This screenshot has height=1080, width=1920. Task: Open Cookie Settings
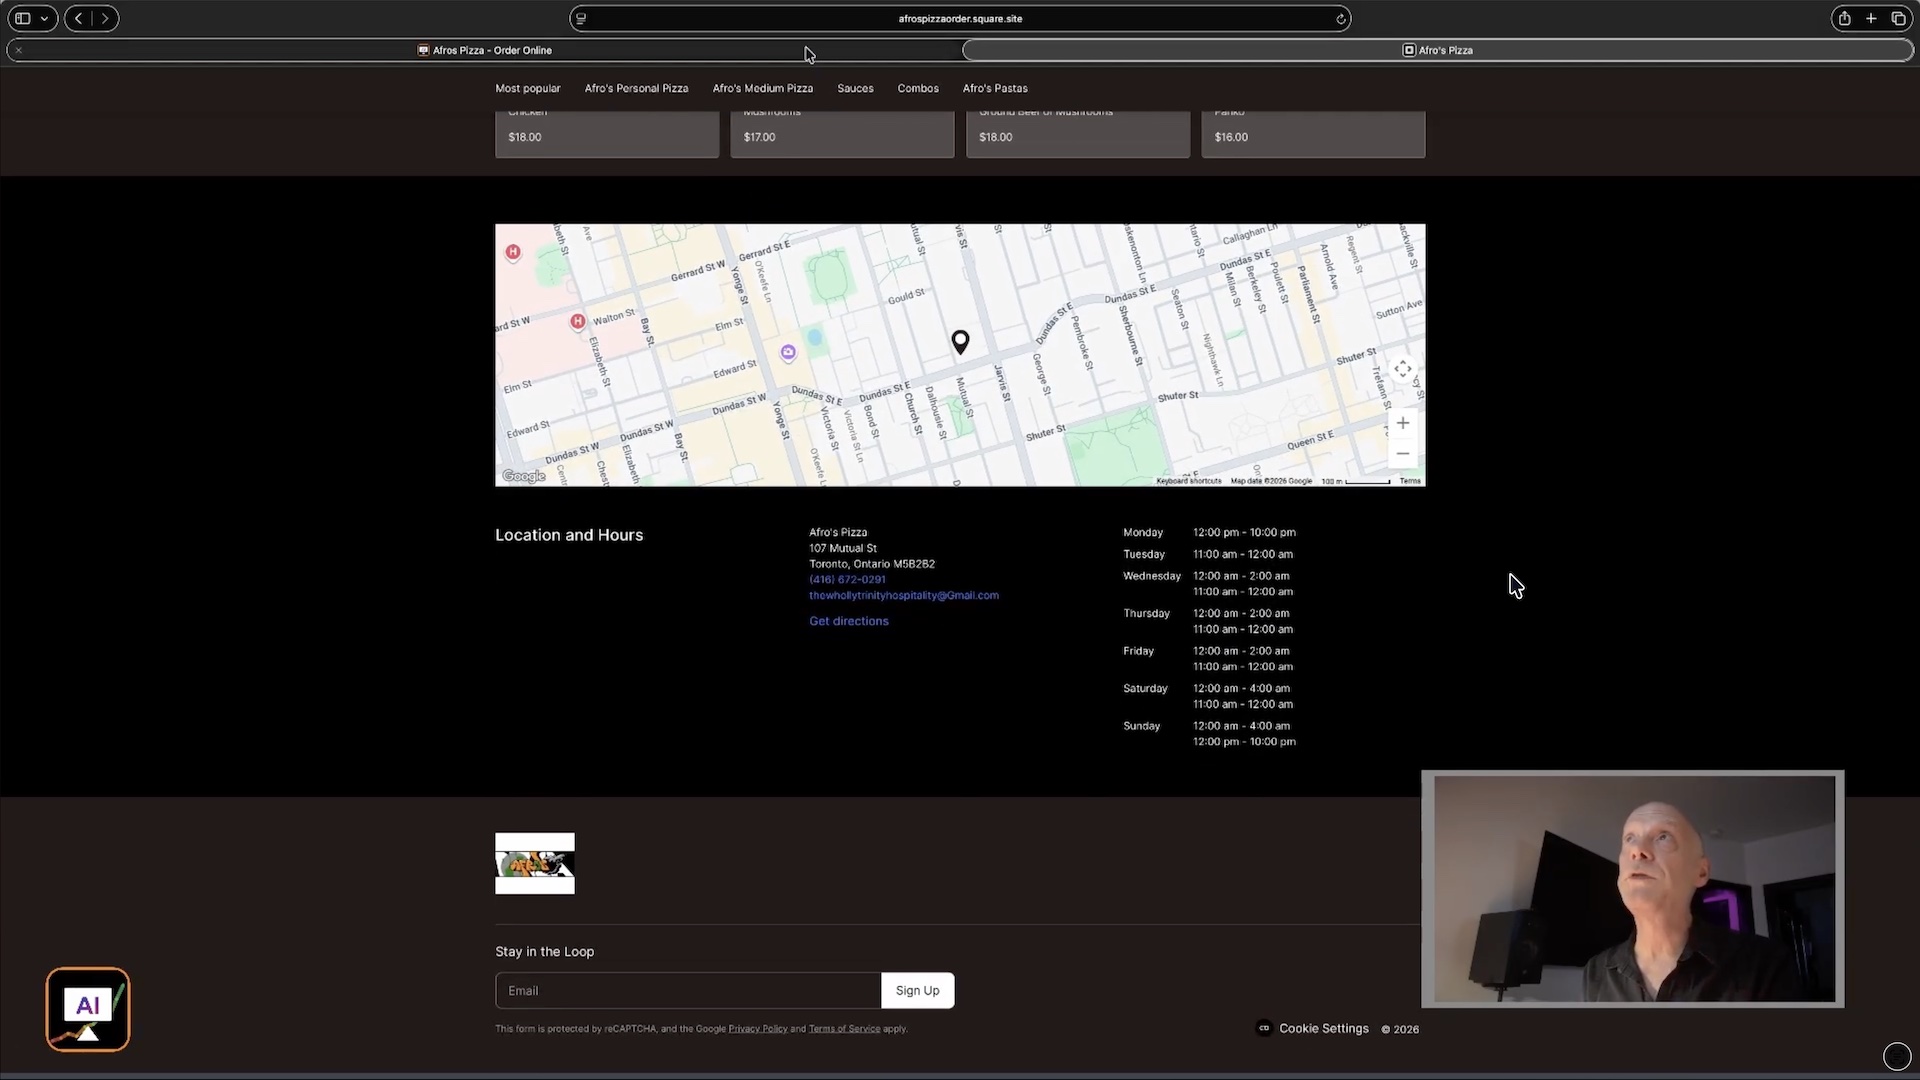coord(1313,1028)
